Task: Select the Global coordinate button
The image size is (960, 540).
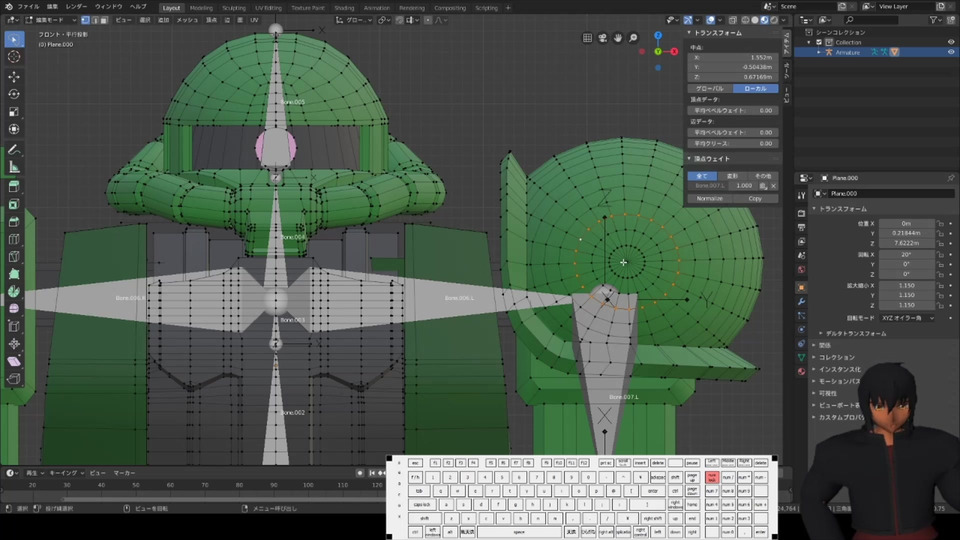Action: click(x=710, y=89)
